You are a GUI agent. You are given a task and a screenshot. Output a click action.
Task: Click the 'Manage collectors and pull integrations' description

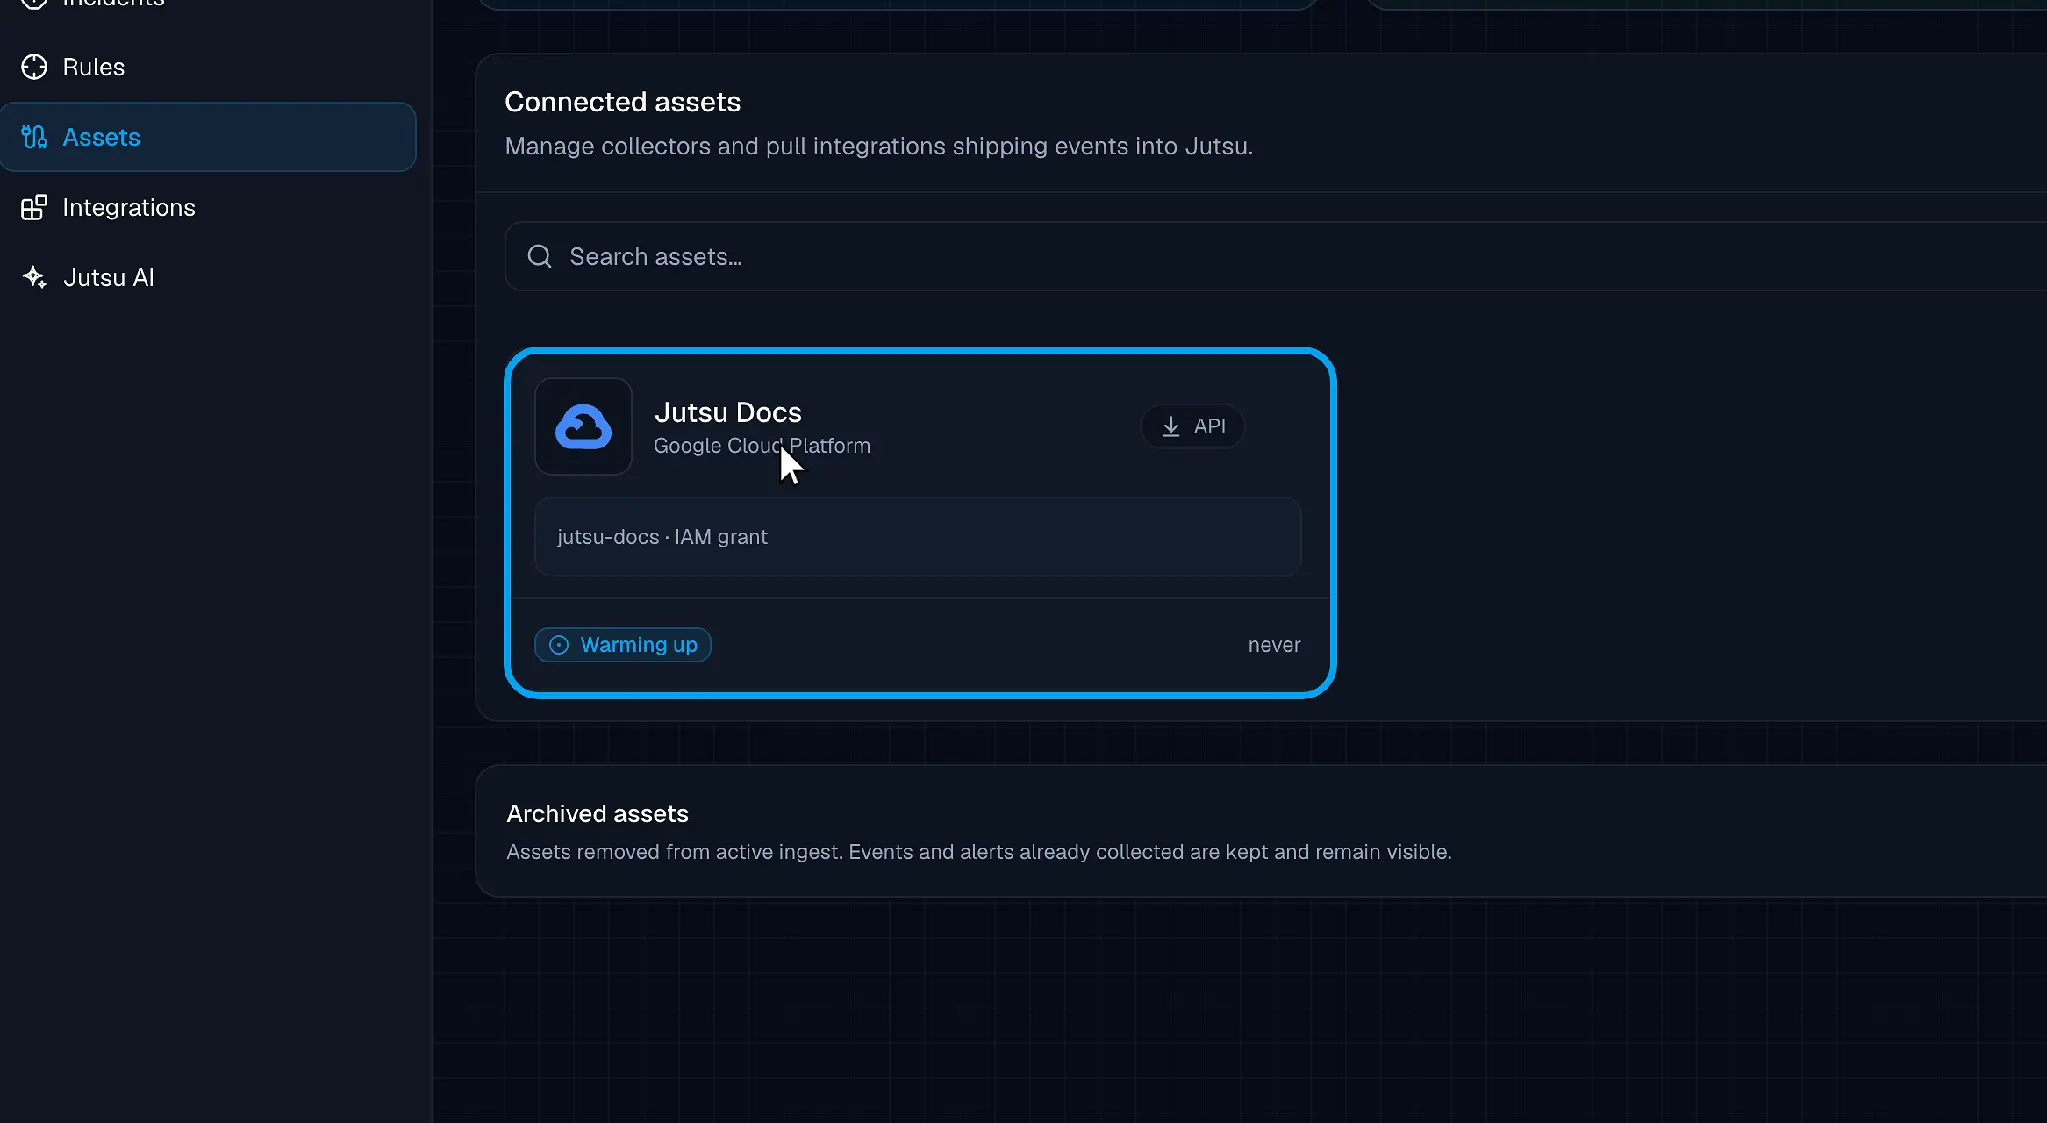pyautogui.click(x=878, y=146)
